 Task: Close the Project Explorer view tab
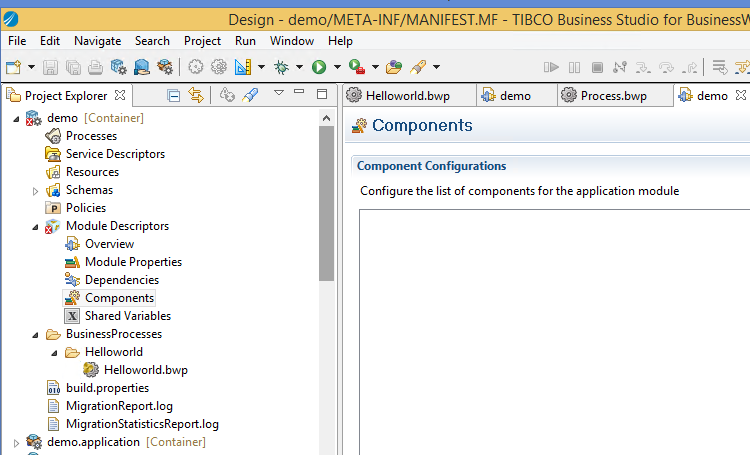[x=120, y=95]
